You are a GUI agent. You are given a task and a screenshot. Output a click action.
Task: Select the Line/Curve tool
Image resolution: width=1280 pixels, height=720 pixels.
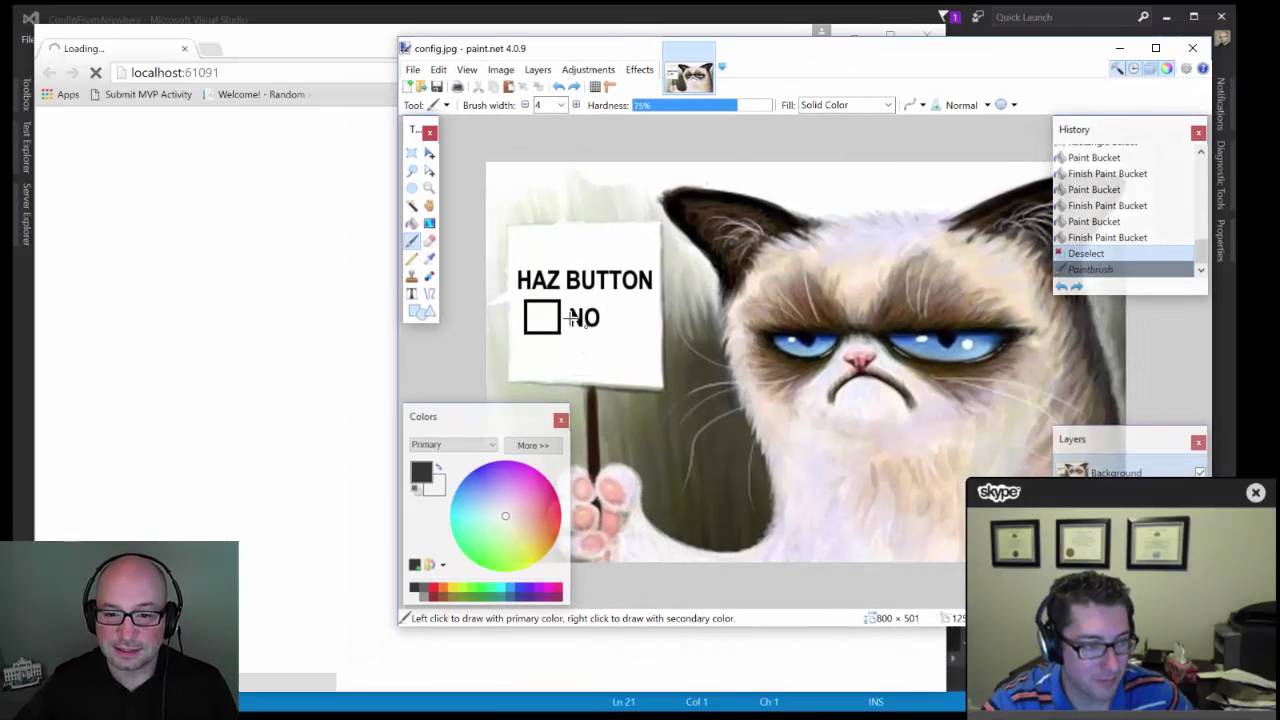429,293
